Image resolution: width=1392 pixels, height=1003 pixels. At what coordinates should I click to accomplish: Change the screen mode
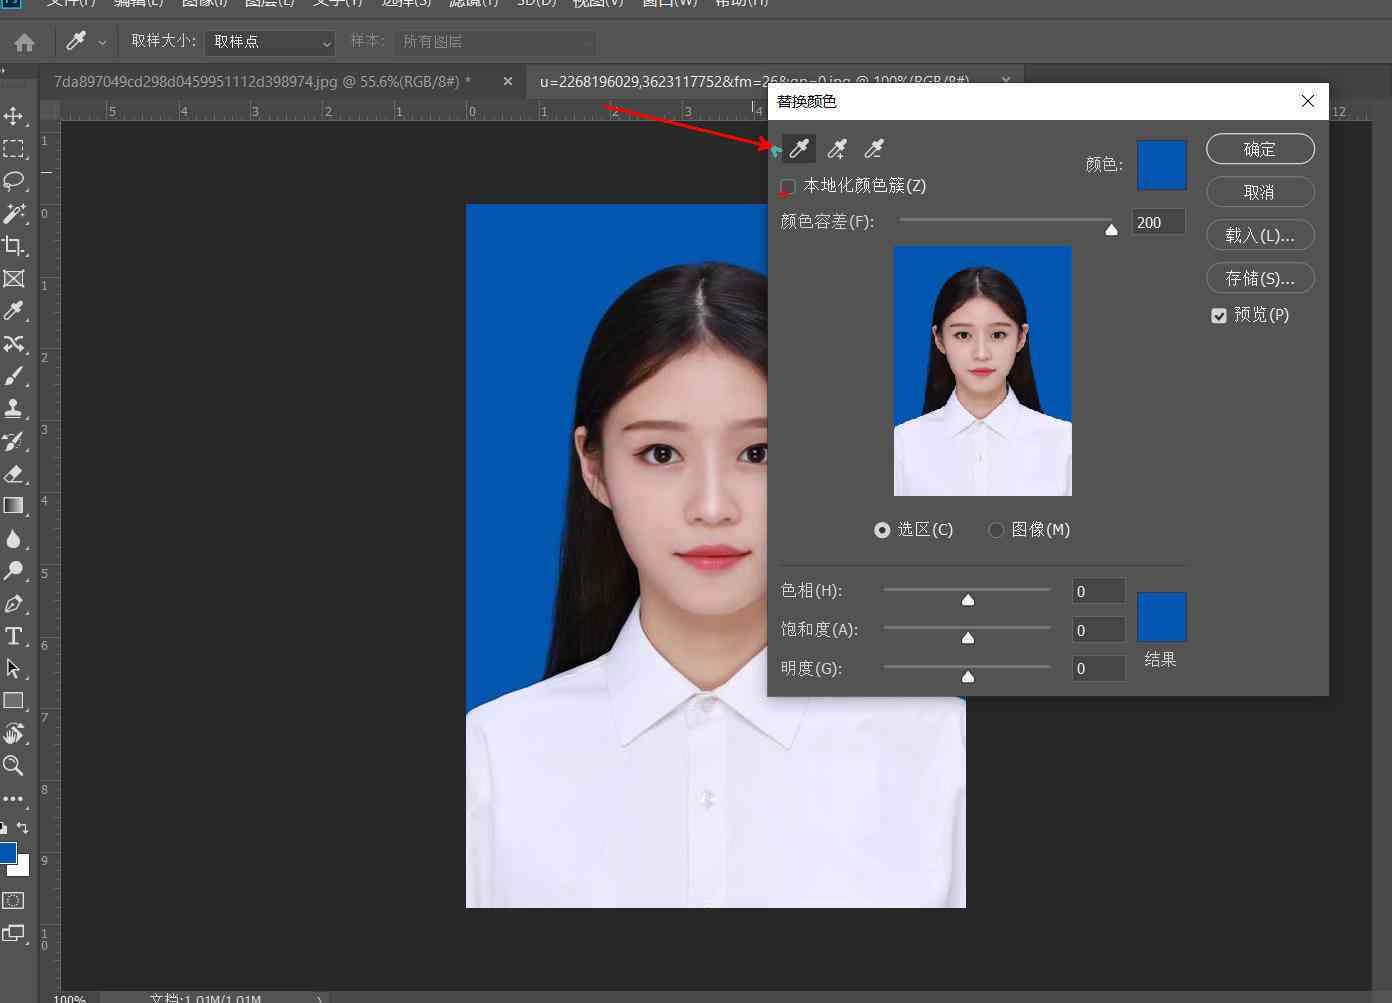(13, 934)
